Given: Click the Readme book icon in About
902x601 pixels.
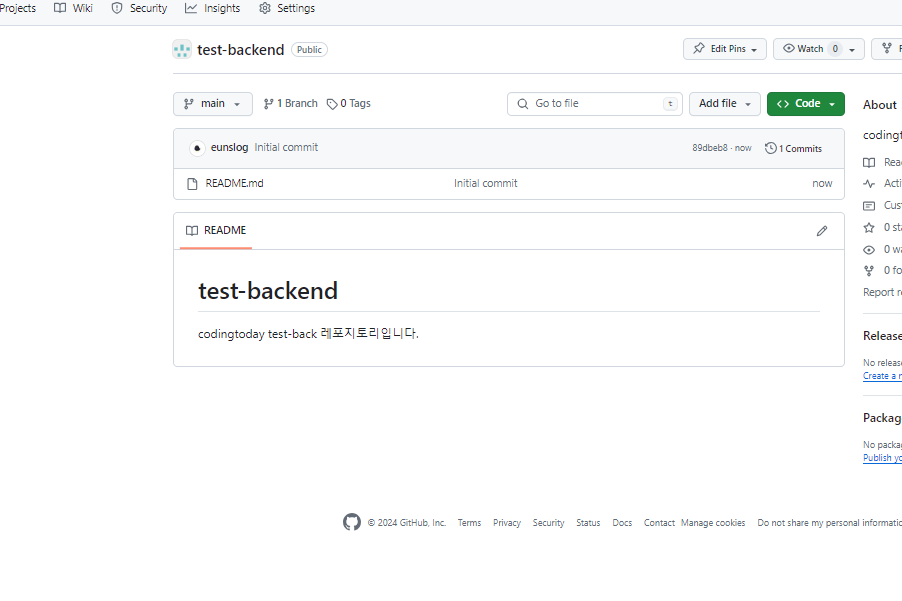Looking at the screenshot, I should click(869, 163).
